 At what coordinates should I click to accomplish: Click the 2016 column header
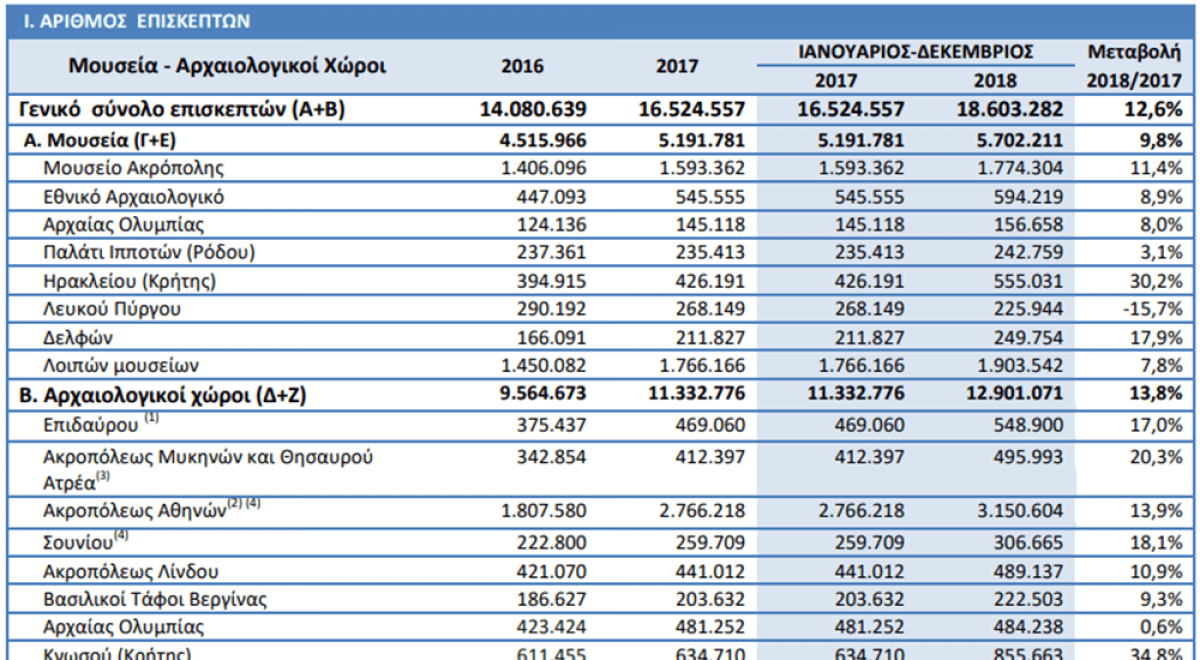[x=522, y=67]
